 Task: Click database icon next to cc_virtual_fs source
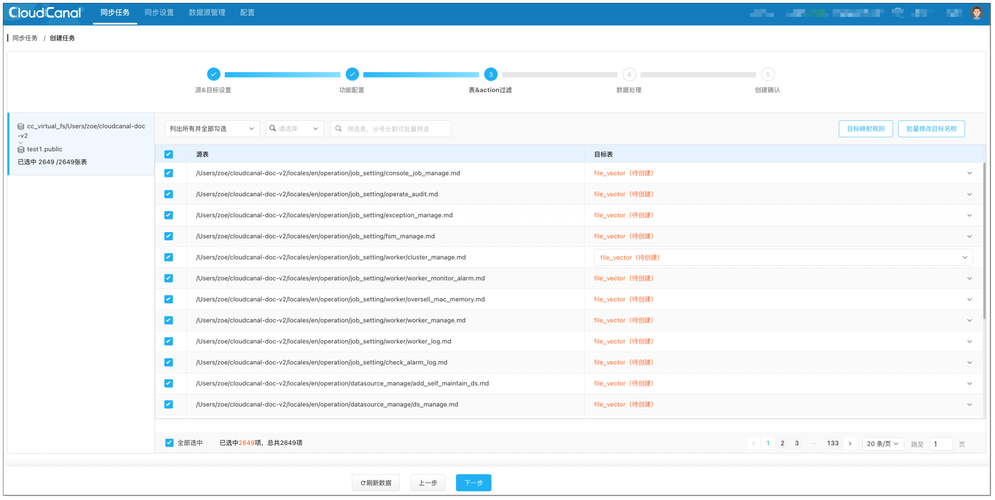click(x=21, y=126)
